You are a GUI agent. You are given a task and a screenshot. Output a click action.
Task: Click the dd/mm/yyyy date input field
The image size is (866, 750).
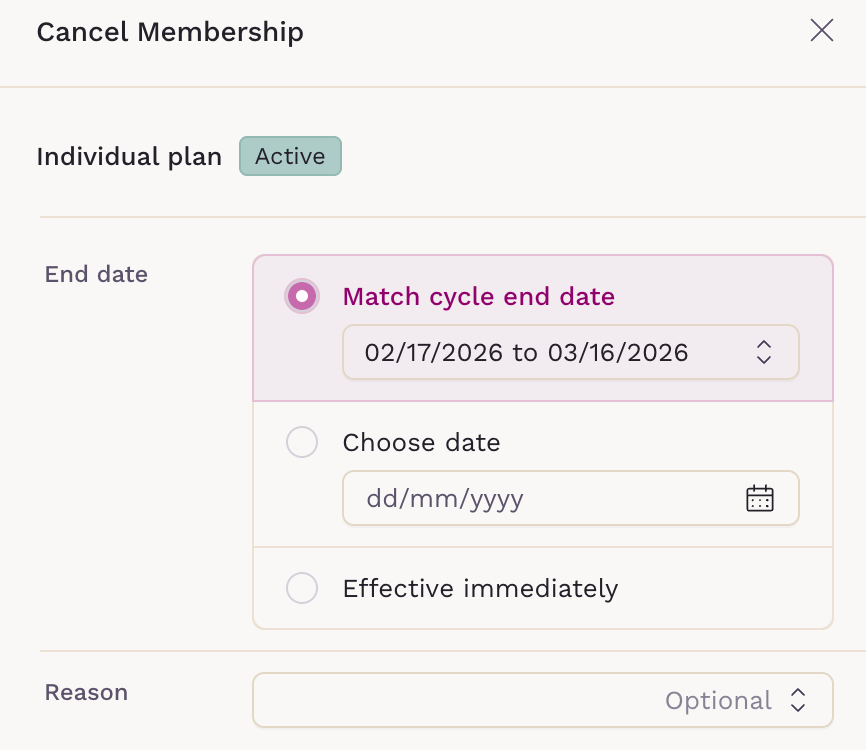(x=540, y=498)
